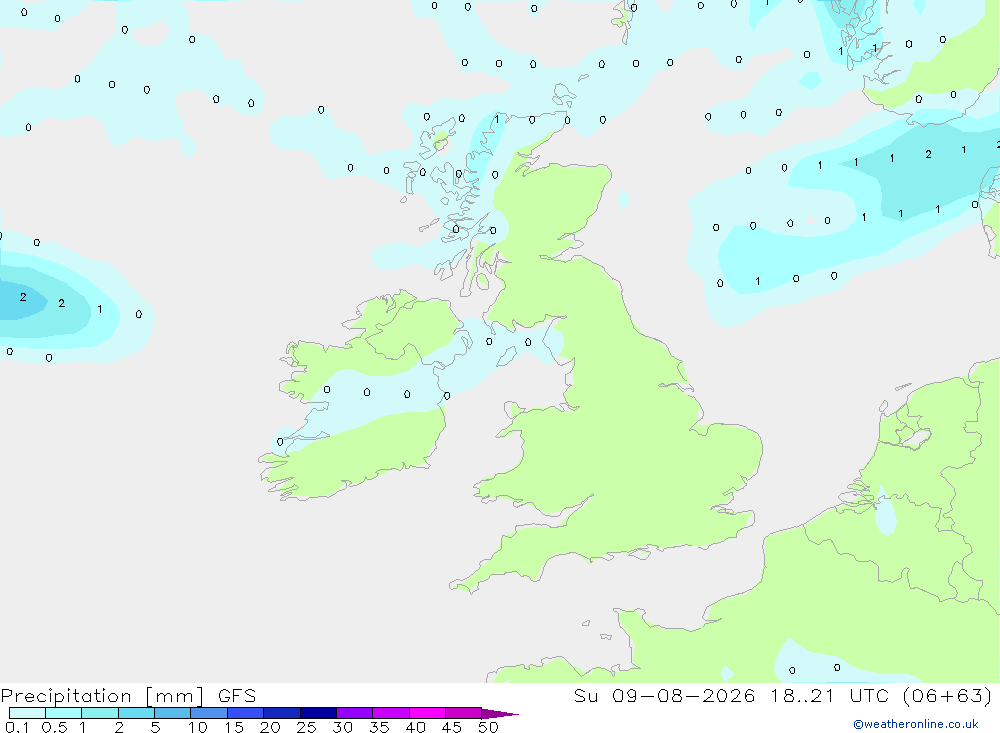Screen dimensions: 1000x733
Task: Click the '20' legend scale label
Action: (270, 727)
